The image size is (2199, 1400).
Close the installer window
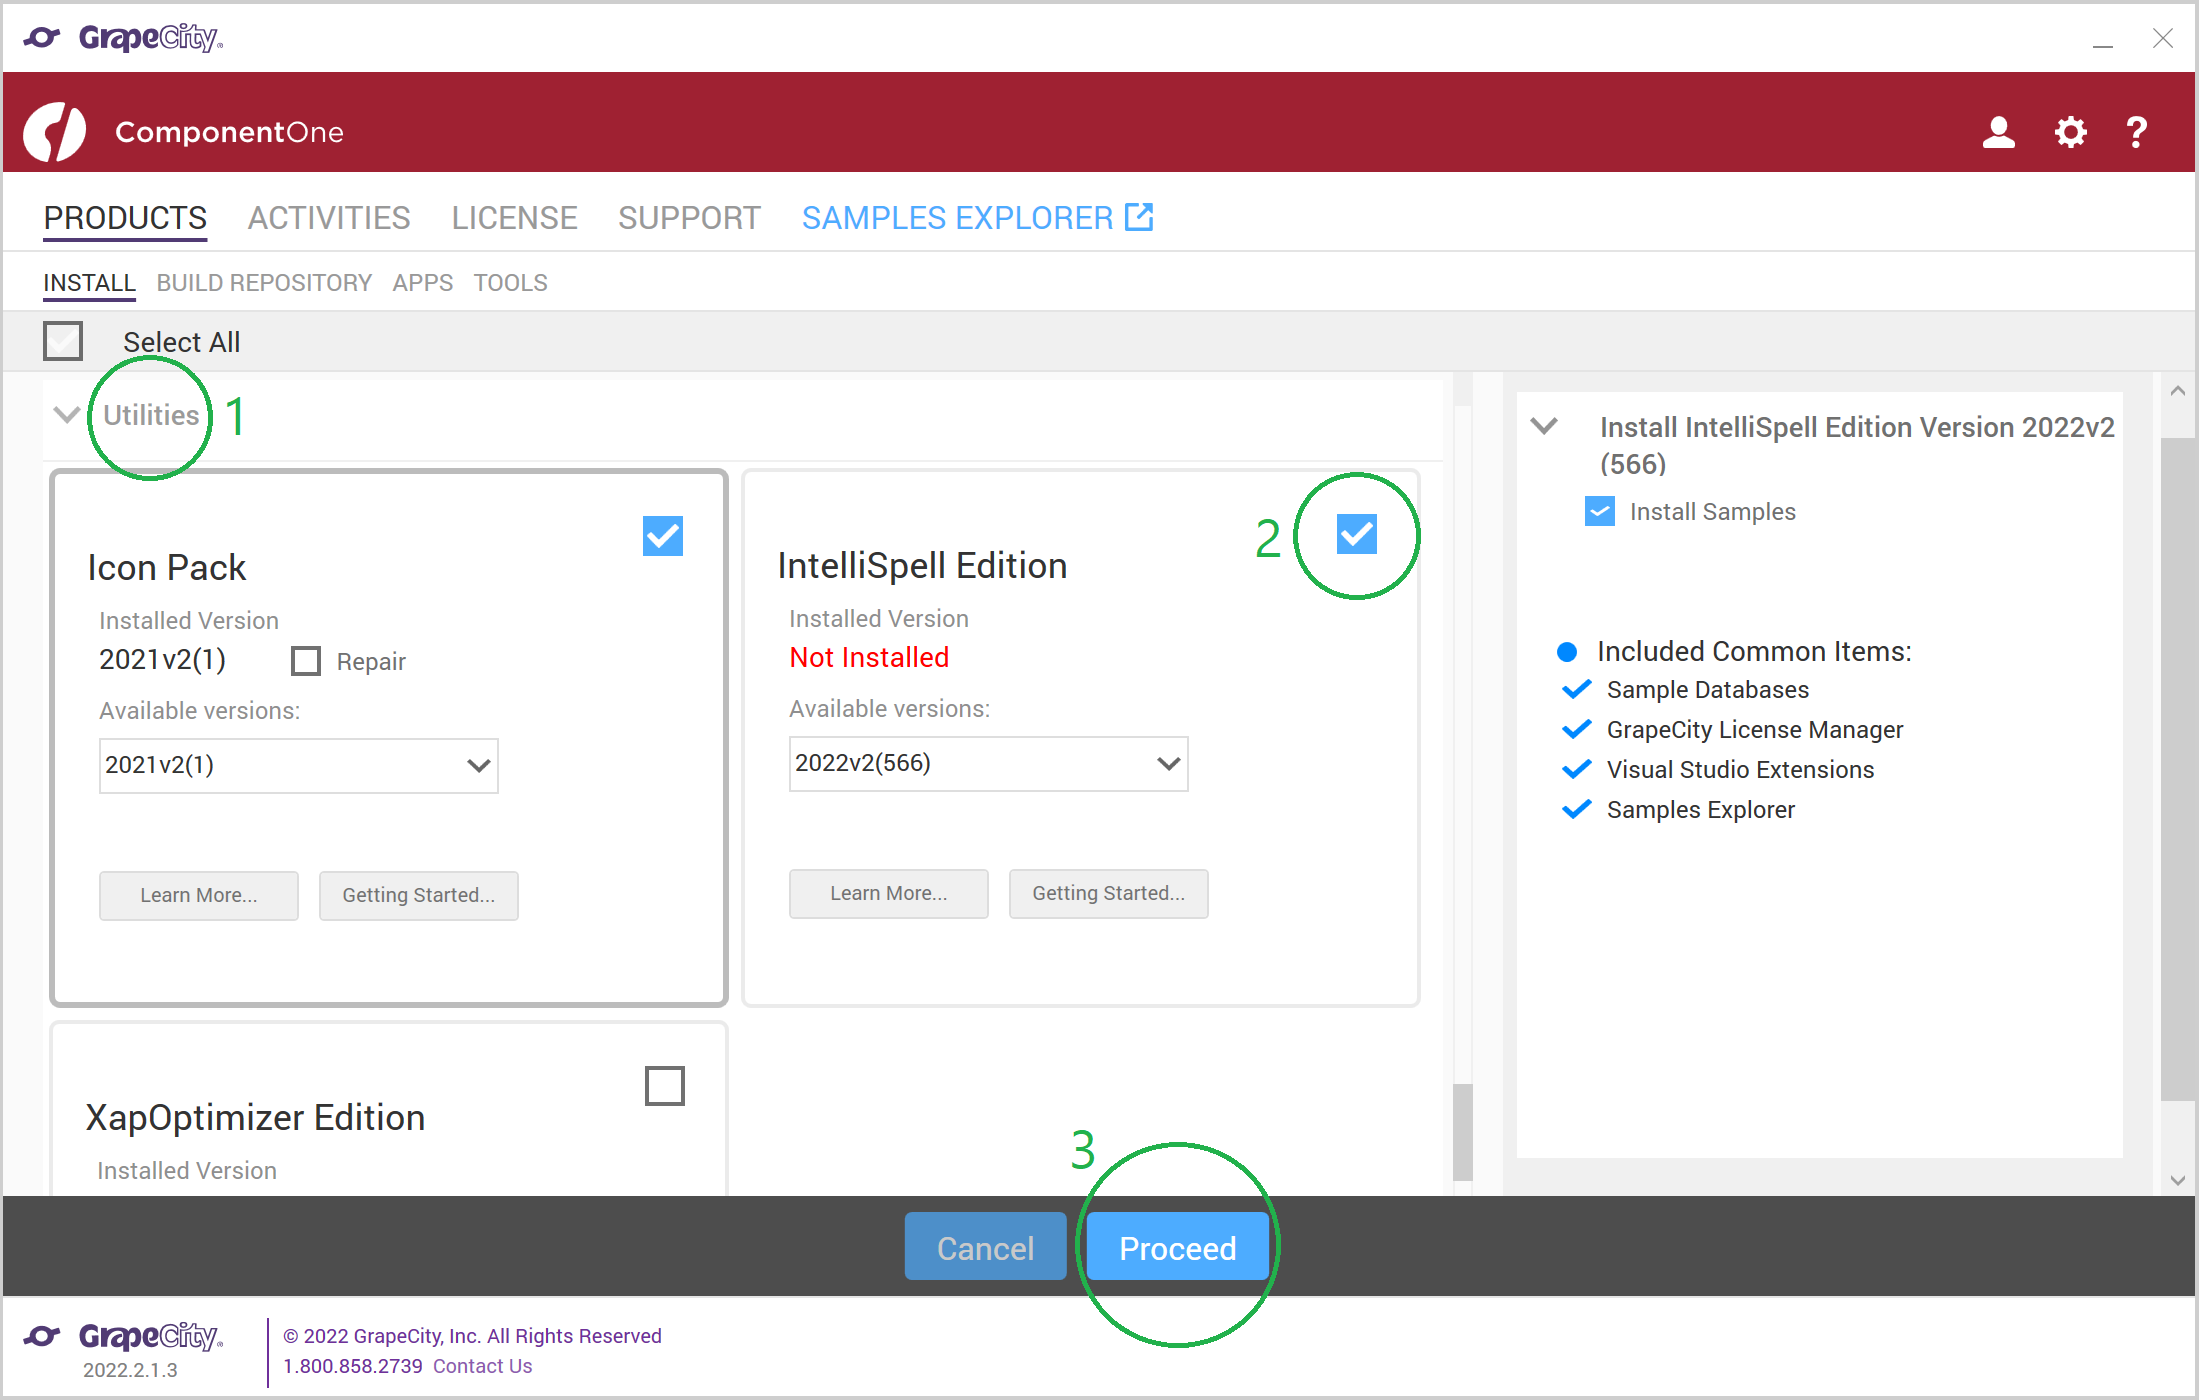coord(2163,38)
